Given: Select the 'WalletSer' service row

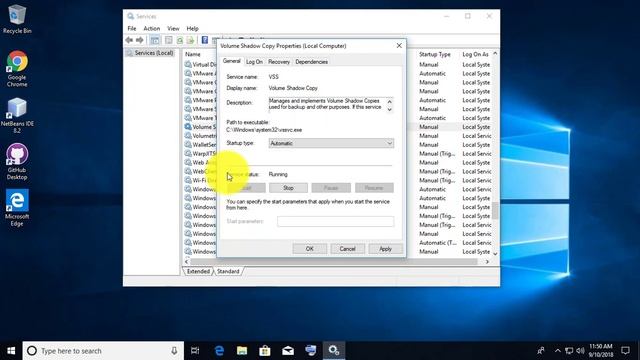Looking at the screenshot, I should pyautogui.click(x=200, y=144).
